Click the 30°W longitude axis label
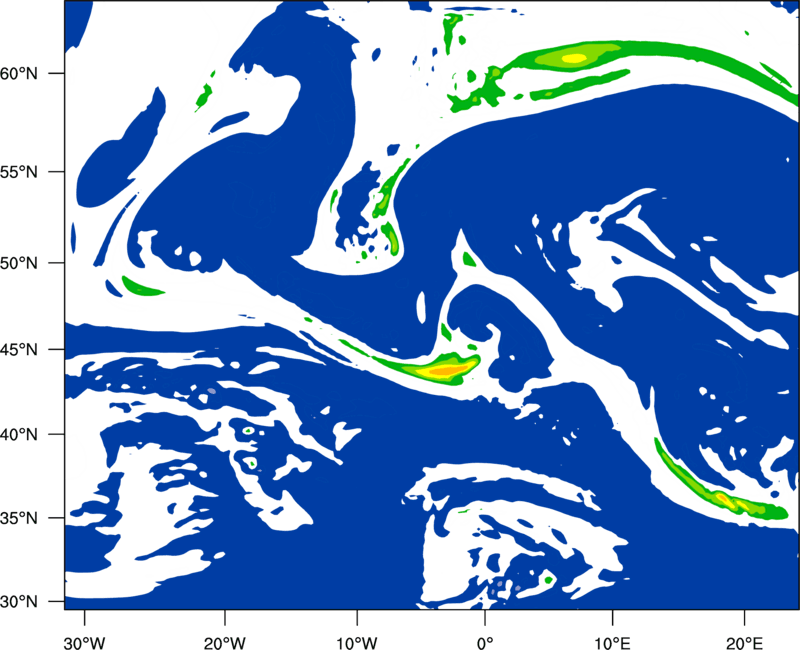This screenshot has height=650, width=800. pyautogui.click(x=84, y=643)
